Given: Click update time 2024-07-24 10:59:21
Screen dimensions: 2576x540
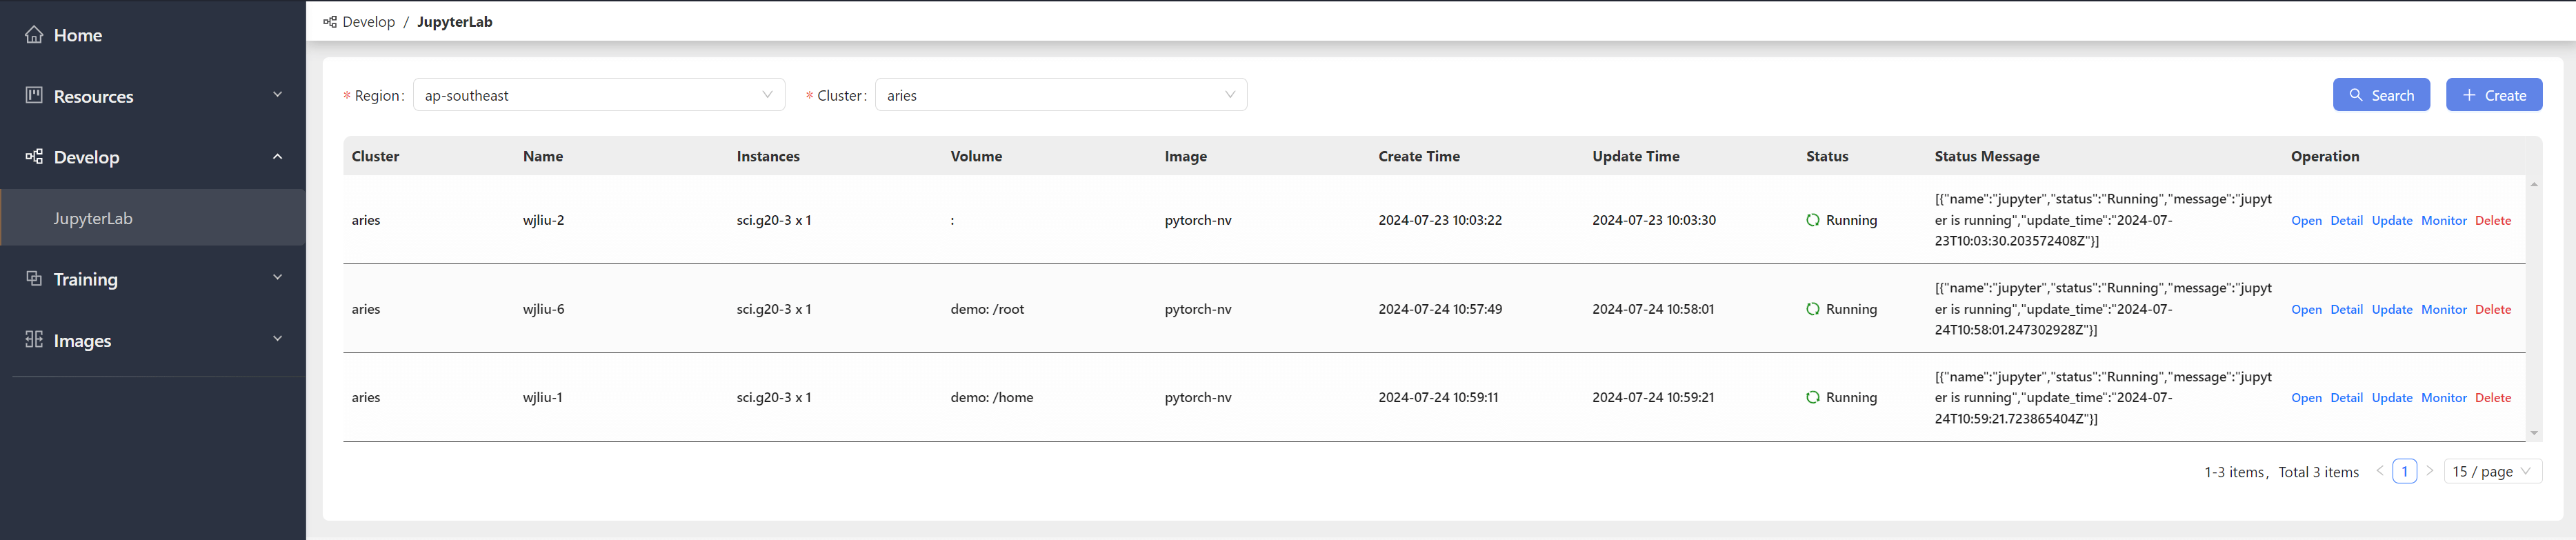Looking at the screenshot, I should click(x=1653, y=397).
